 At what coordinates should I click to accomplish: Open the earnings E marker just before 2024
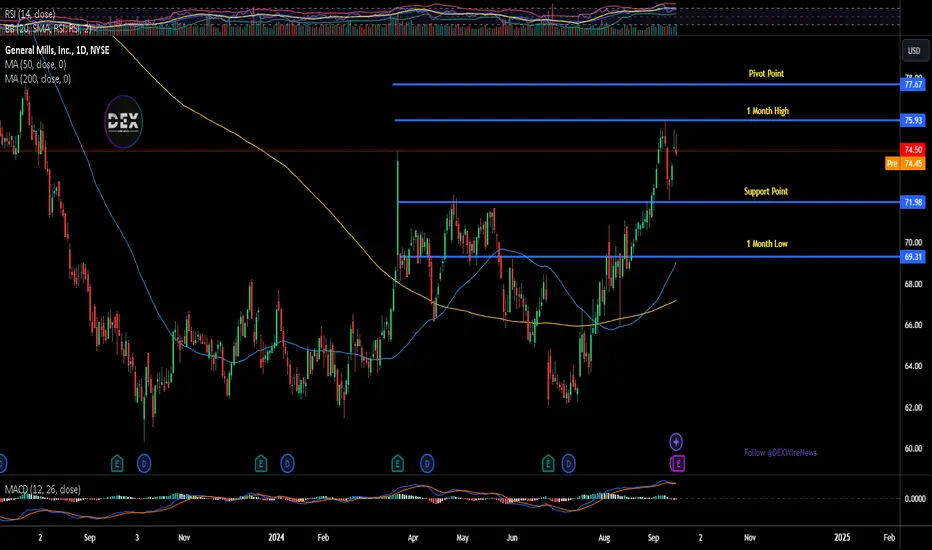click(261, 463)
